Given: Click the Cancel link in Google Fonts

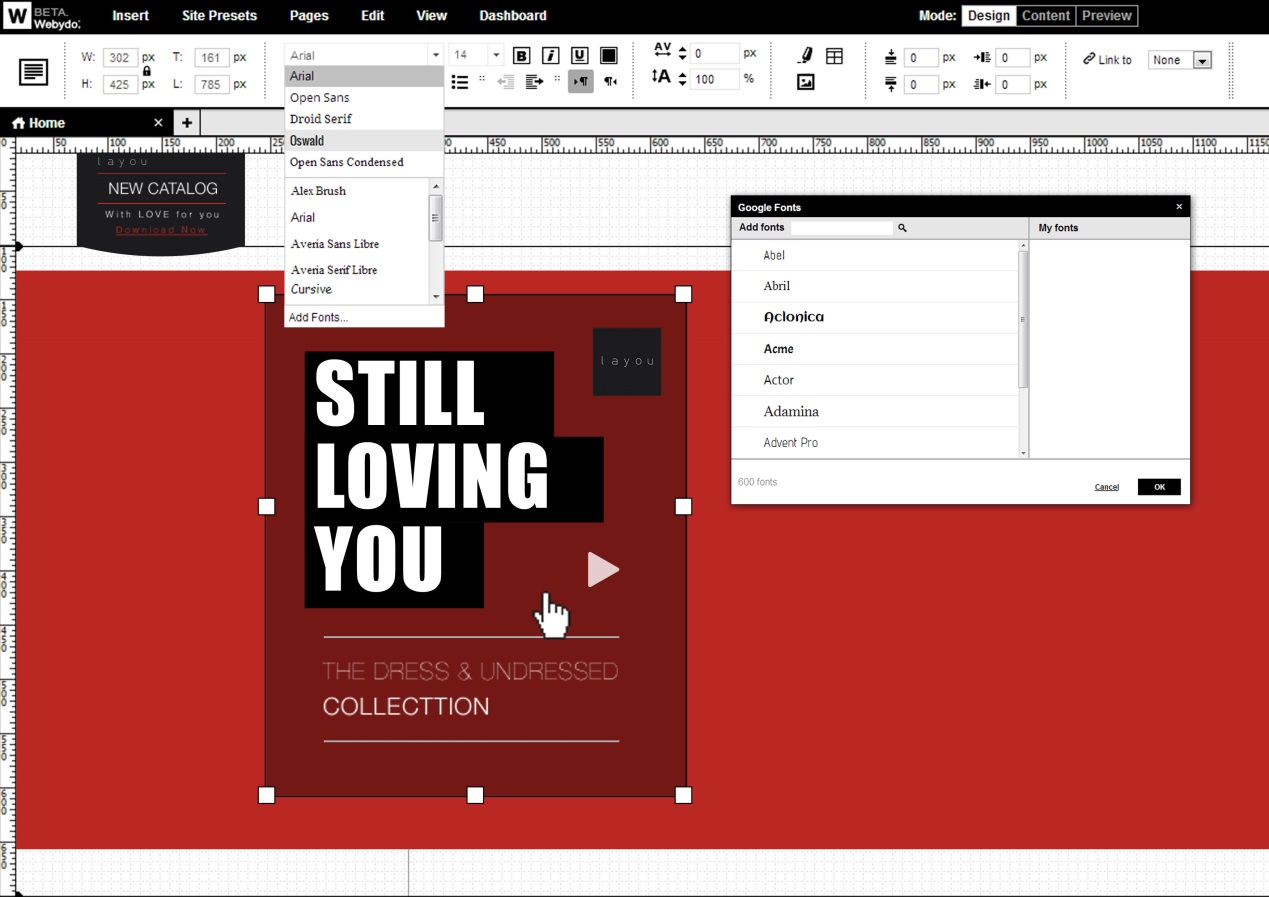Looking at the screenshot, I should (x=1106, y=487).
